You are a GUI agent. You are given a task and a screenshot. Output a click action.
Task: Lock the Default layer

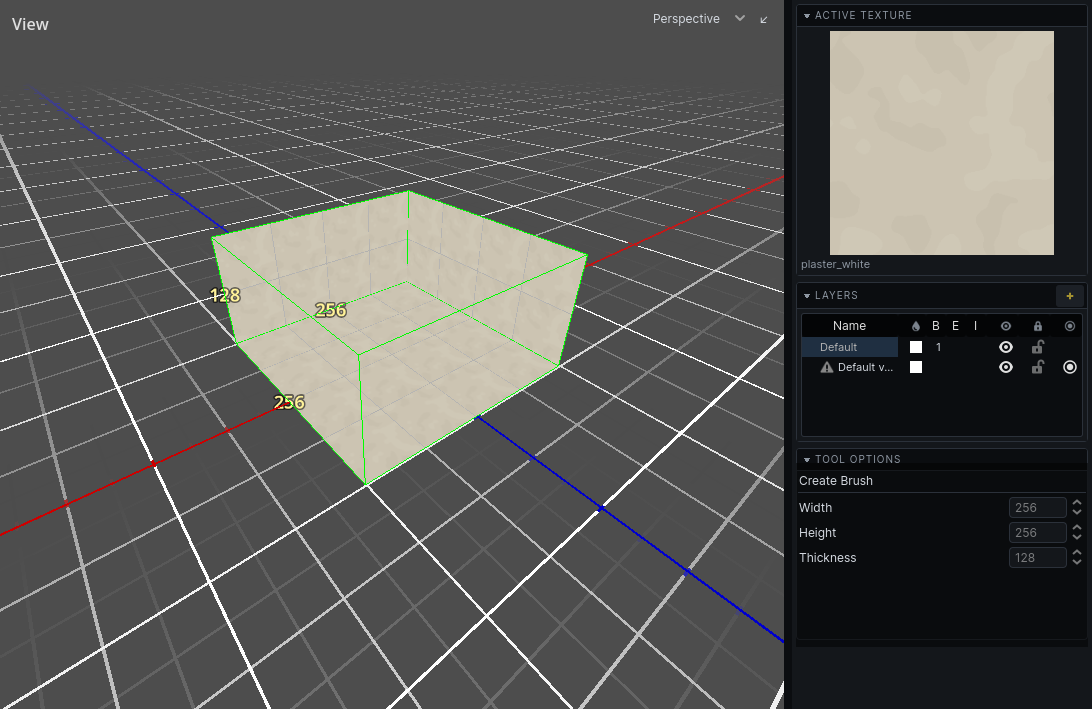point(1038,347)
